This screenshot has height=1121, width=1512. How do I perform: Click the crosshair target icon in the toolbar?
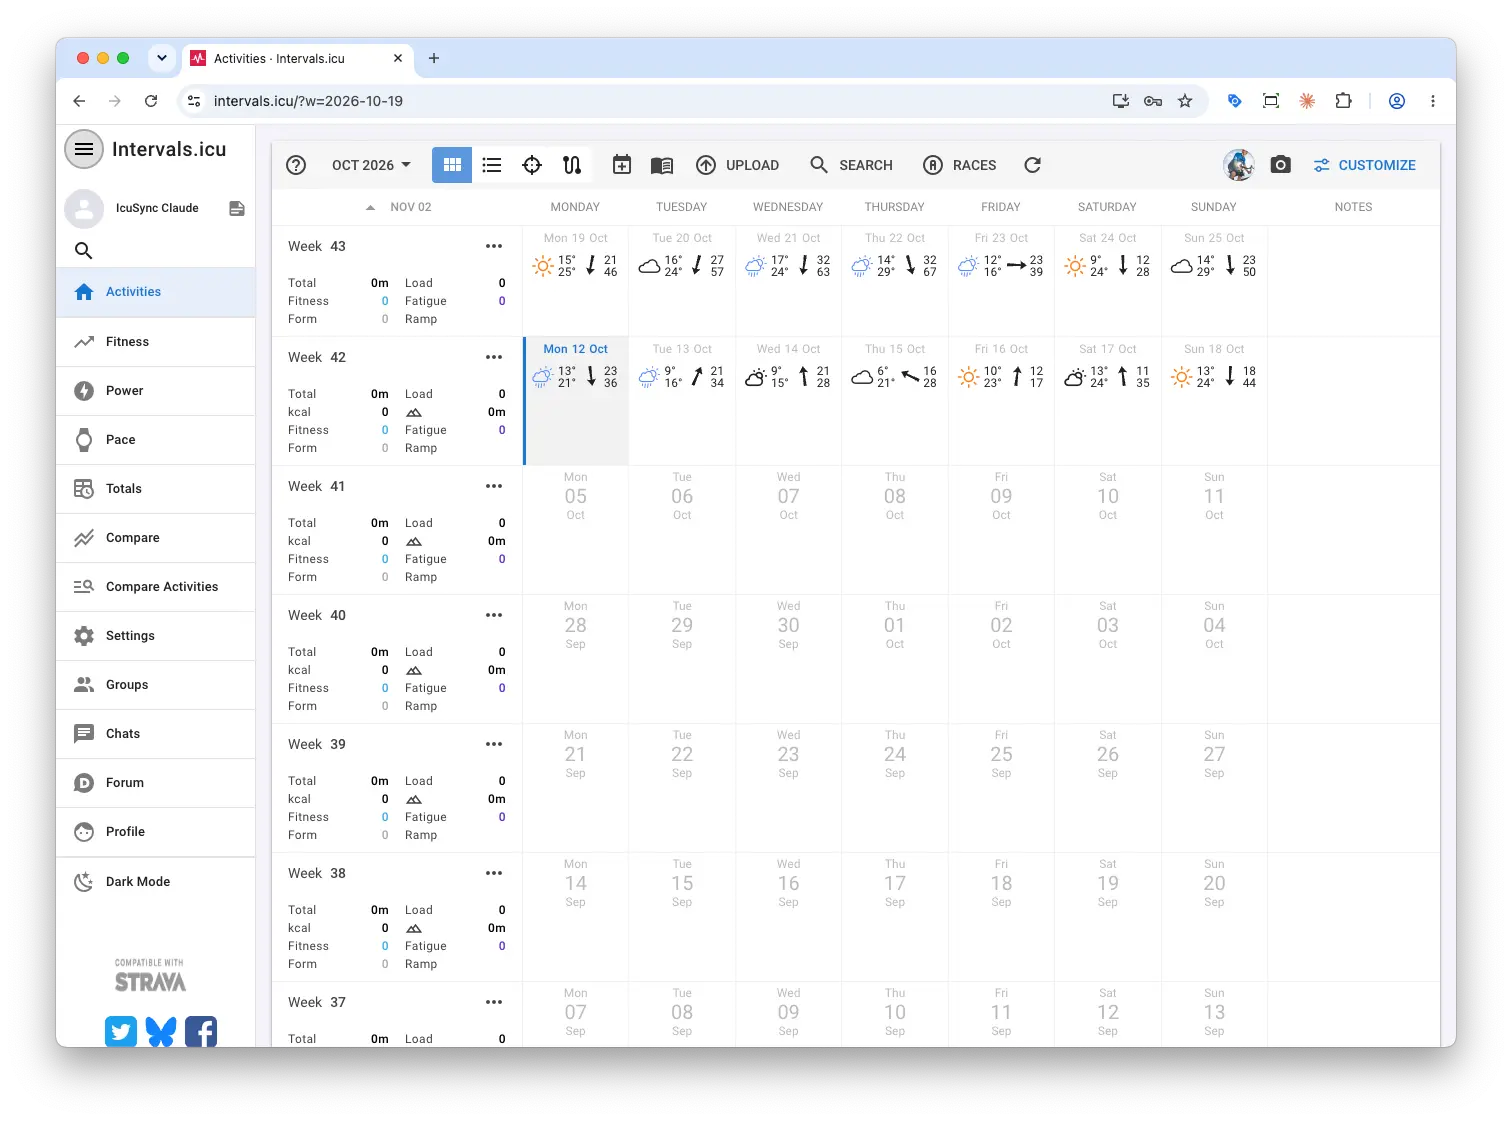point(532,165)
